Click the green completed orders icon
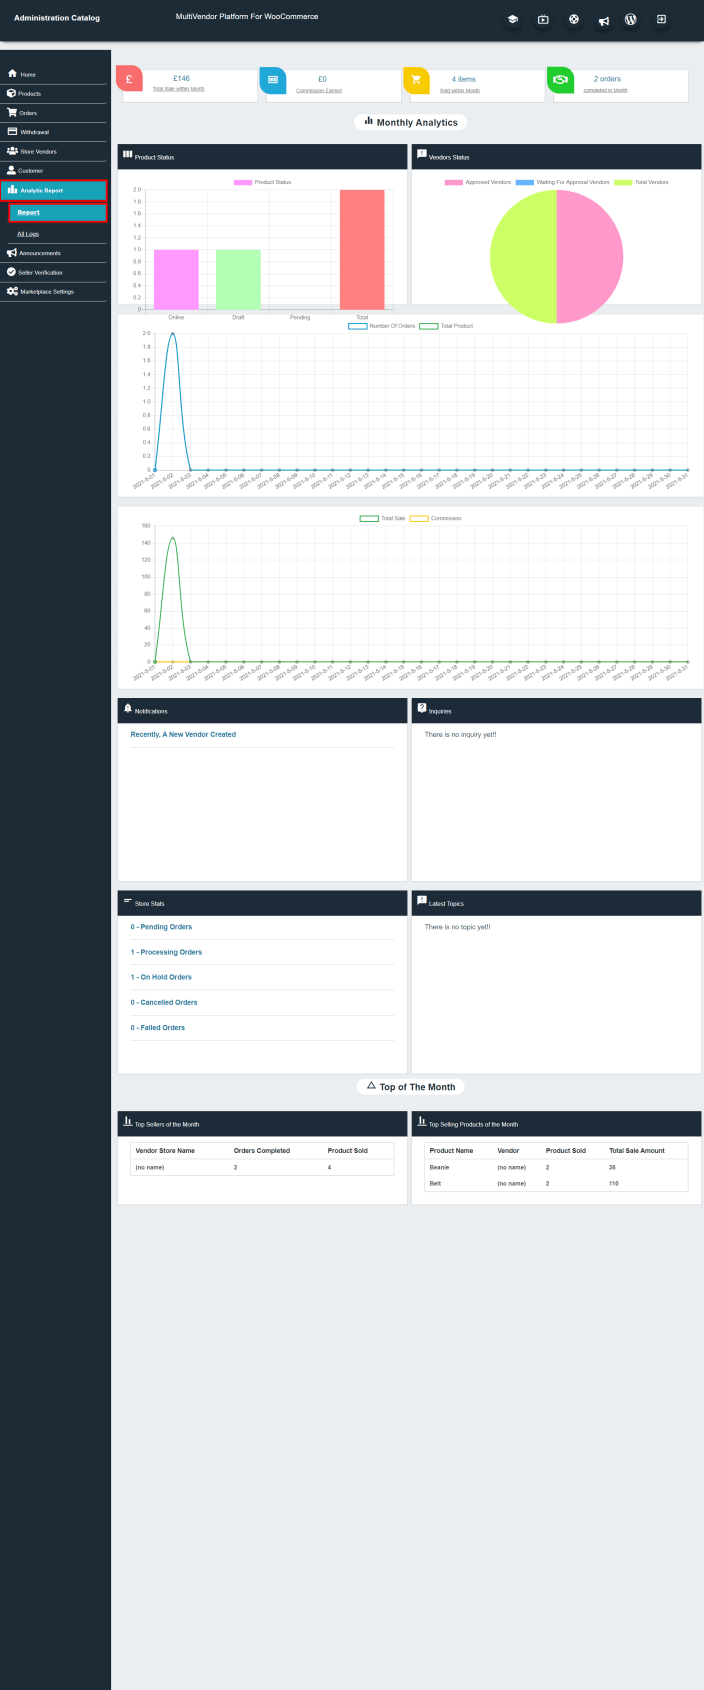This screenshot has width=704, height=1690. [561, 81]
